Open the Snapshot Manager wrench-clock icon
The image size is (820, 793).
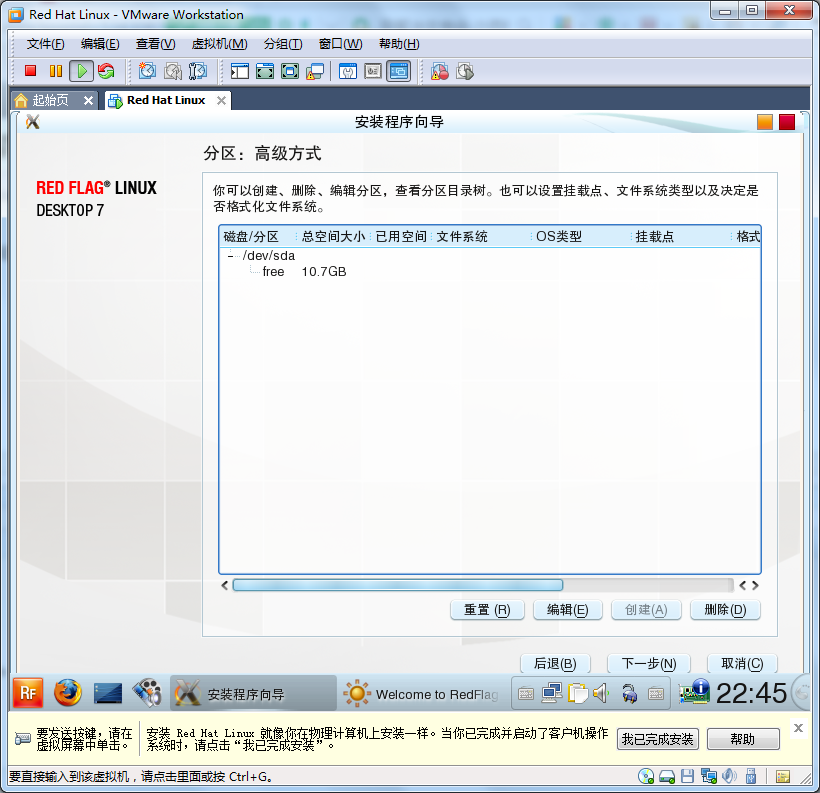198,71
